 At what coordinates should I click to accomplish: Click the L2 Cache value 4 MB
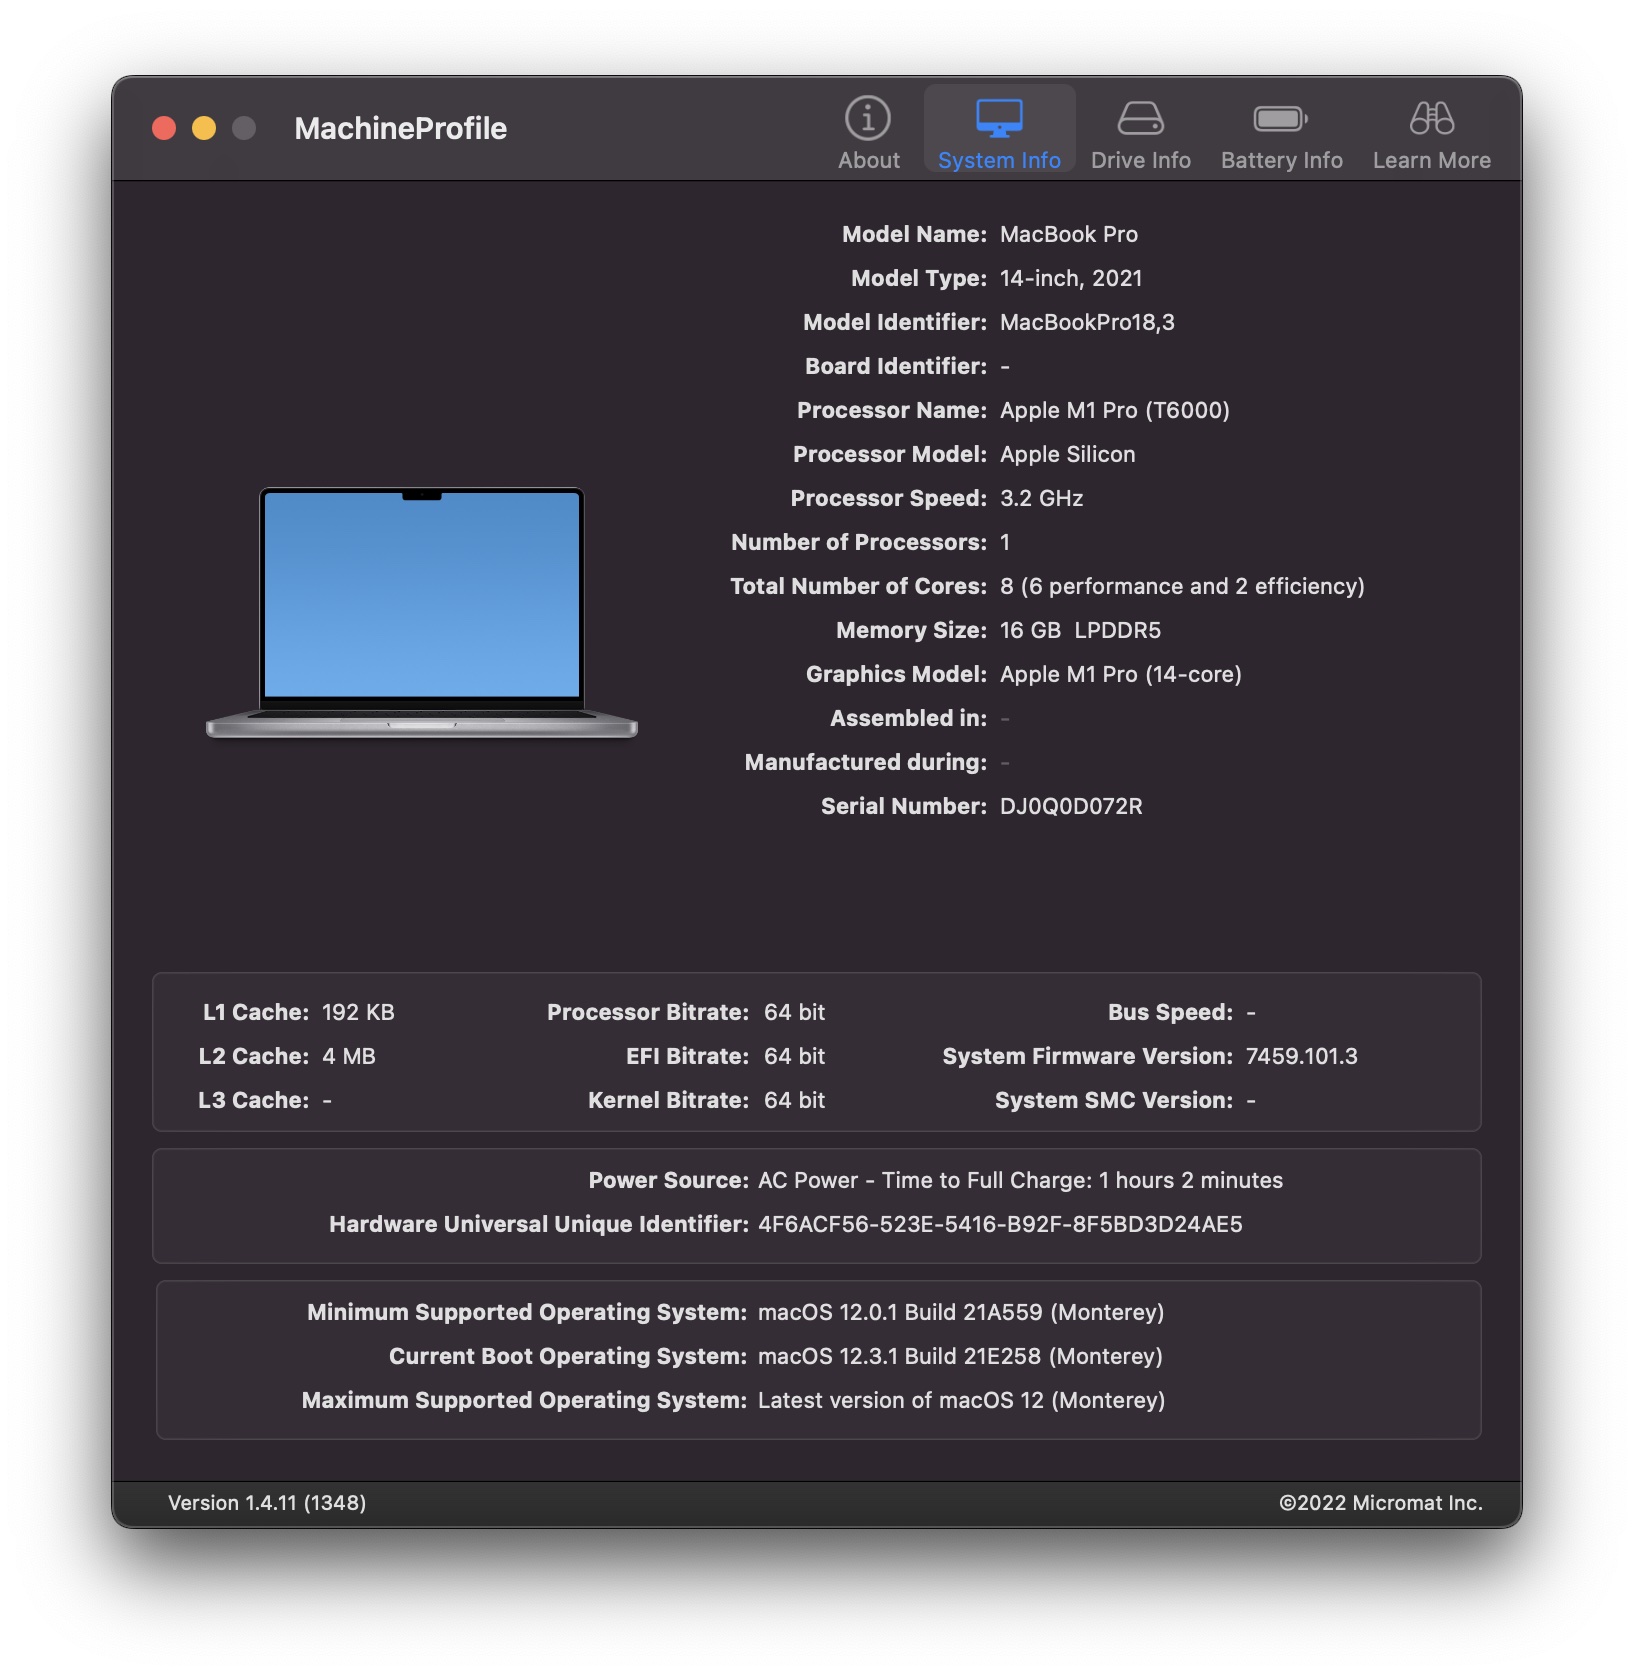tap(349, 1056)
